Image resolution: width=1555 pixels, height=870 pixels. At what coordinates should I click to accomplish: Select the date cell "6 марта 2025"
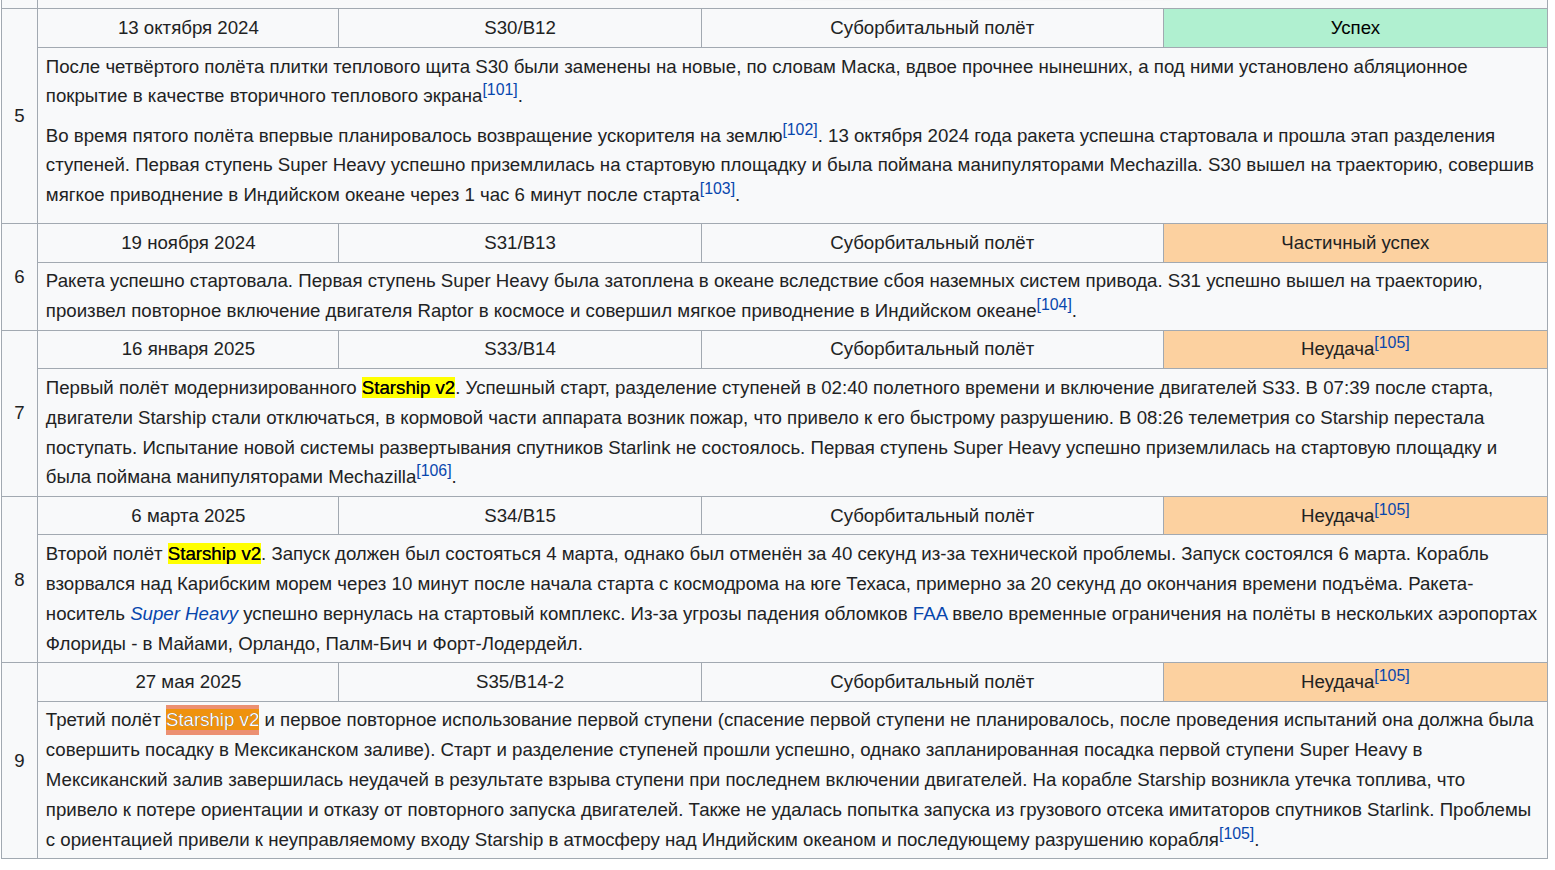click(188, 516)
